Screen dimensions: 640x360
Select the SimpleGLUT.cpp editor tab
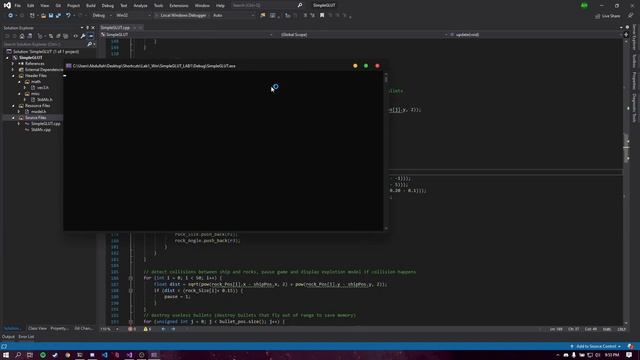115,28
